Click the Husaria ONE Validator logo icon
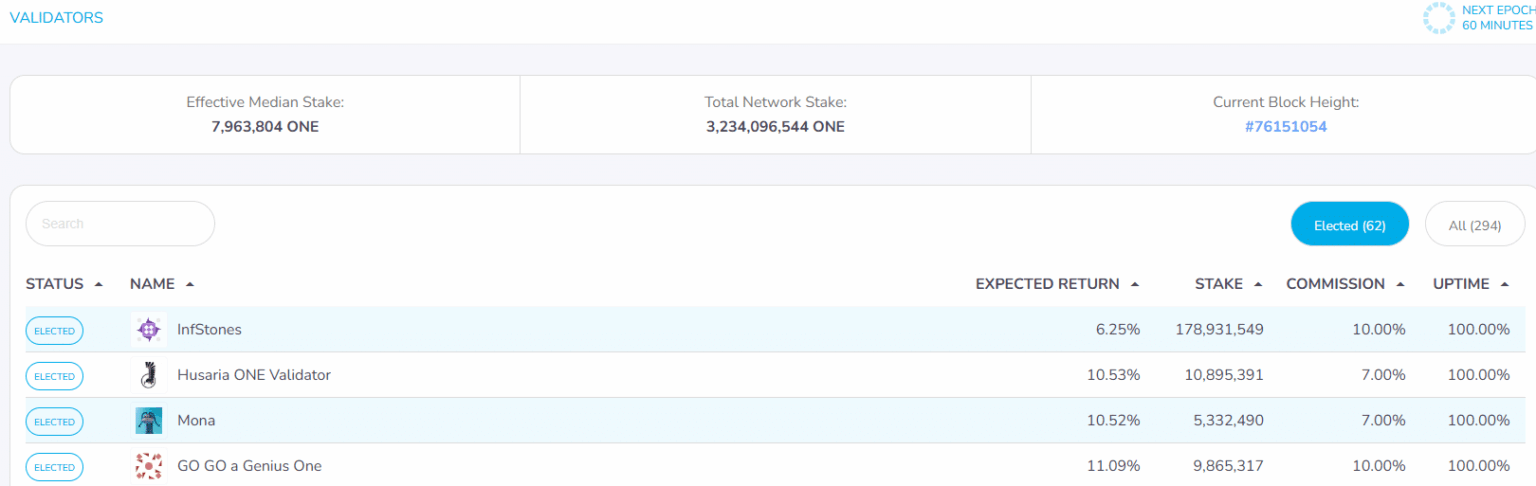The width and height of the screenshot is (1536, 486). pos(148,375)
